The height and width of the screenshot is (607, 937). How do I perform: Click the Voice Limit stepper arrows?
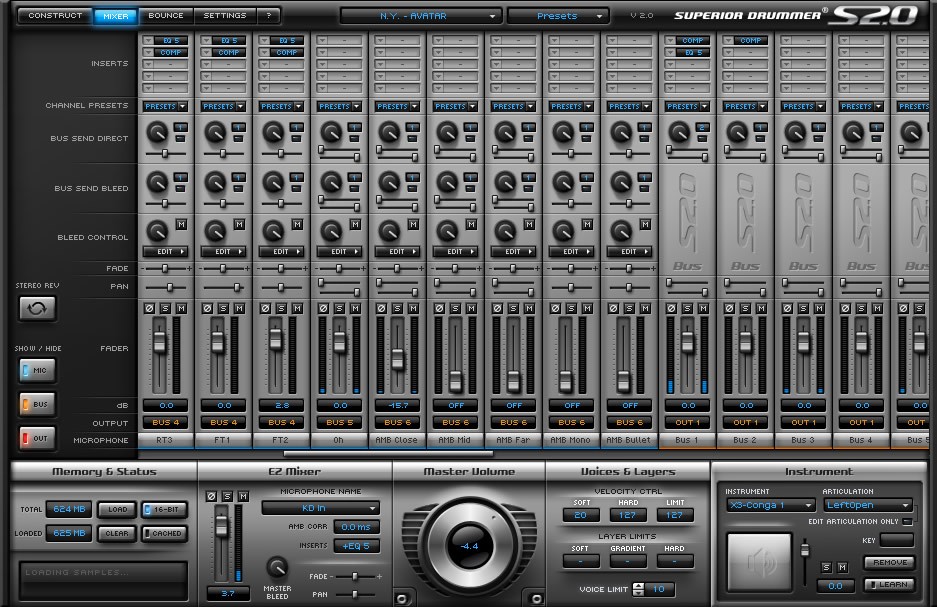click(x=638, y=589)
